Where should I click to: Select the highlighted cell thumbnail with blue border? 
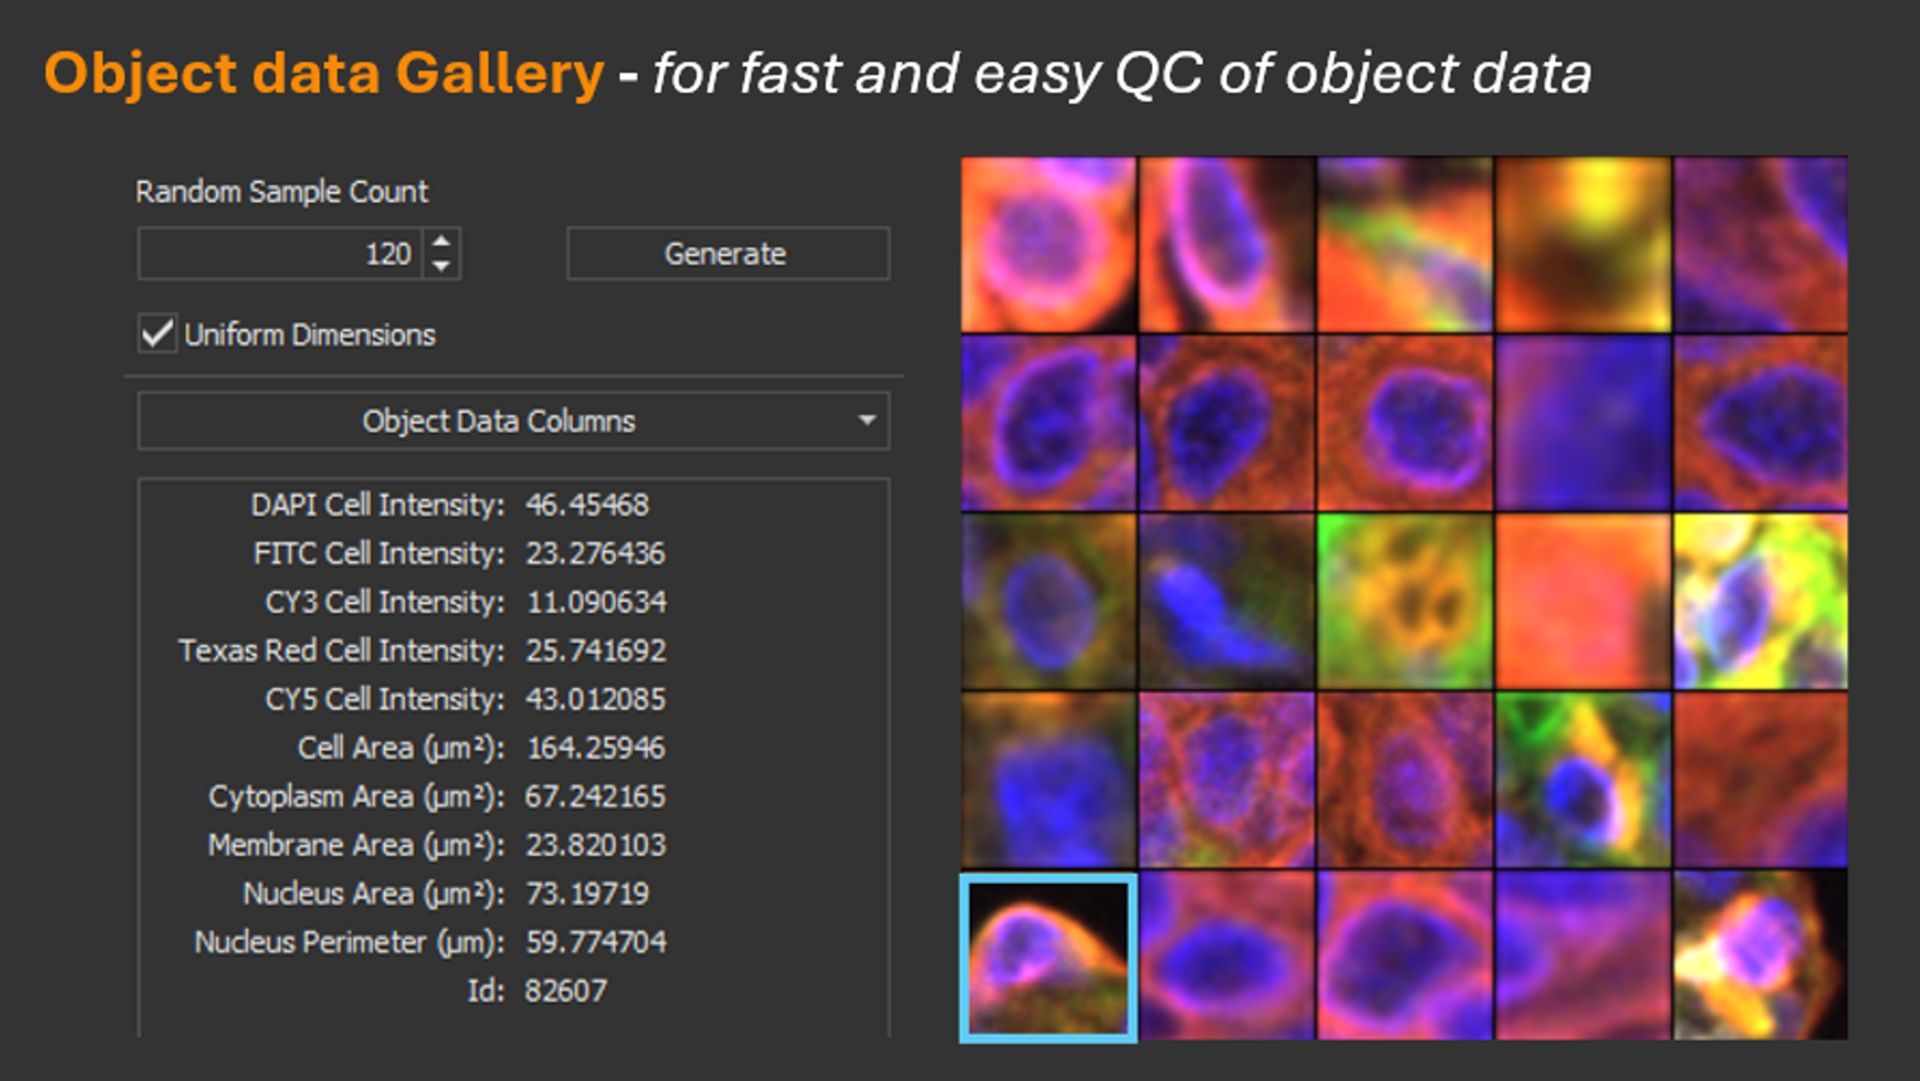coord(1048,958)
